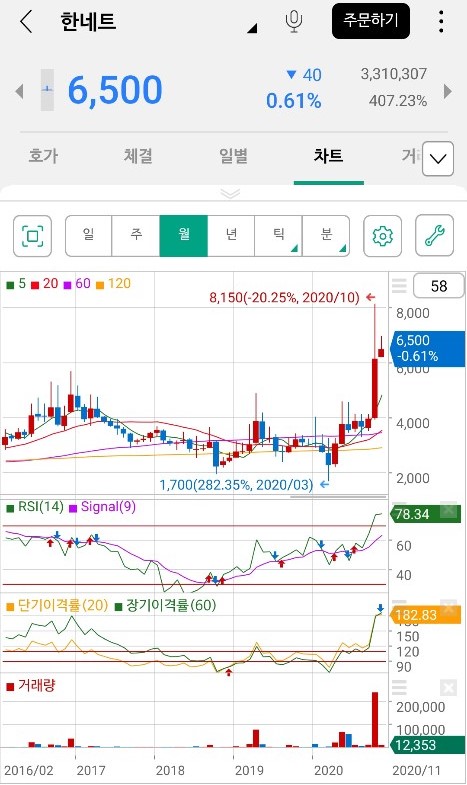Switch to the 일별 tab

coord(233,156)
